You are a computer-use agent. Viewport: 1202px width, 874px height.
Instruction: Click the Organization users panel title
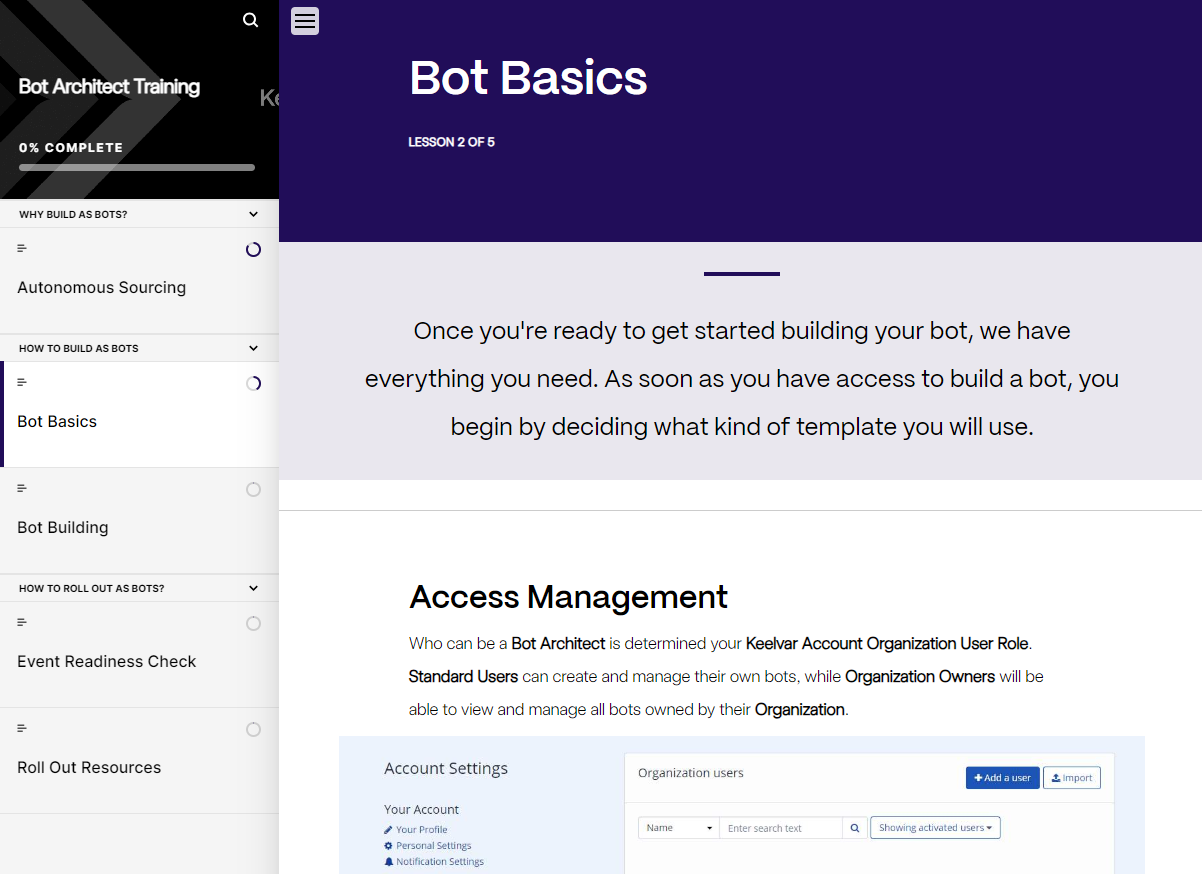point(691,773)
